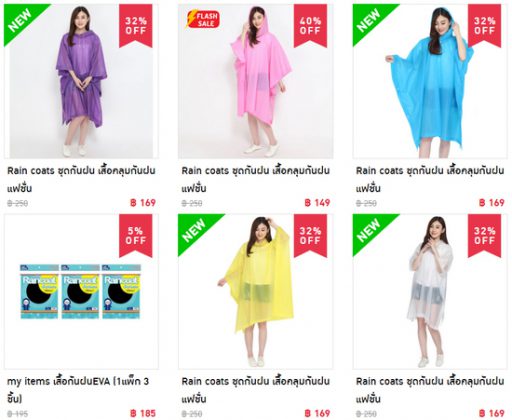Screen dimensions: 512x420
Task: Click the NEW ribbon on yellow raincoat
Action: pyautogui.click(x=195, y=230)
